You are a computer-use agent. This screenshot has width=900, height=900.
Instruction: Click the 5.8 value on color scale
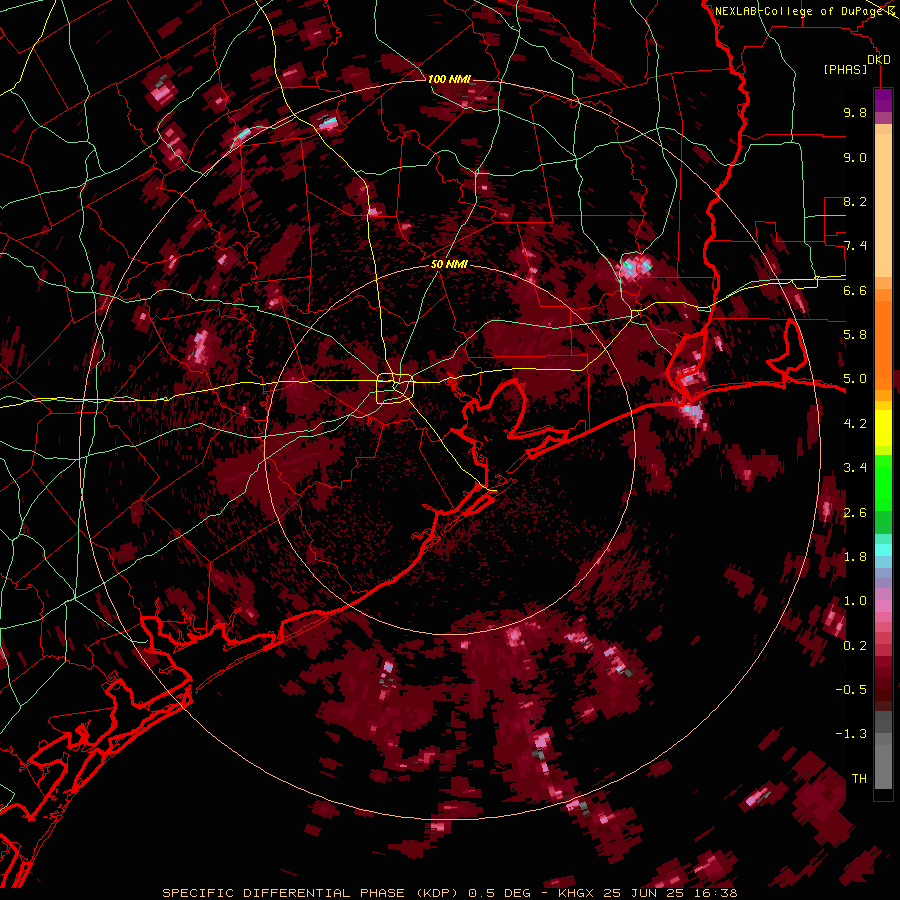(855, 335)
